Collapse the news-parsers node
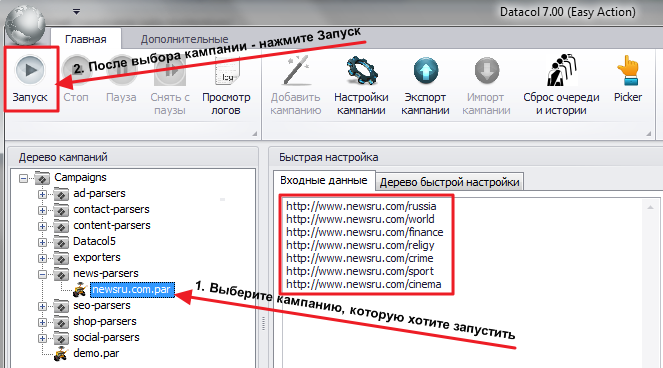 (42, 275)
